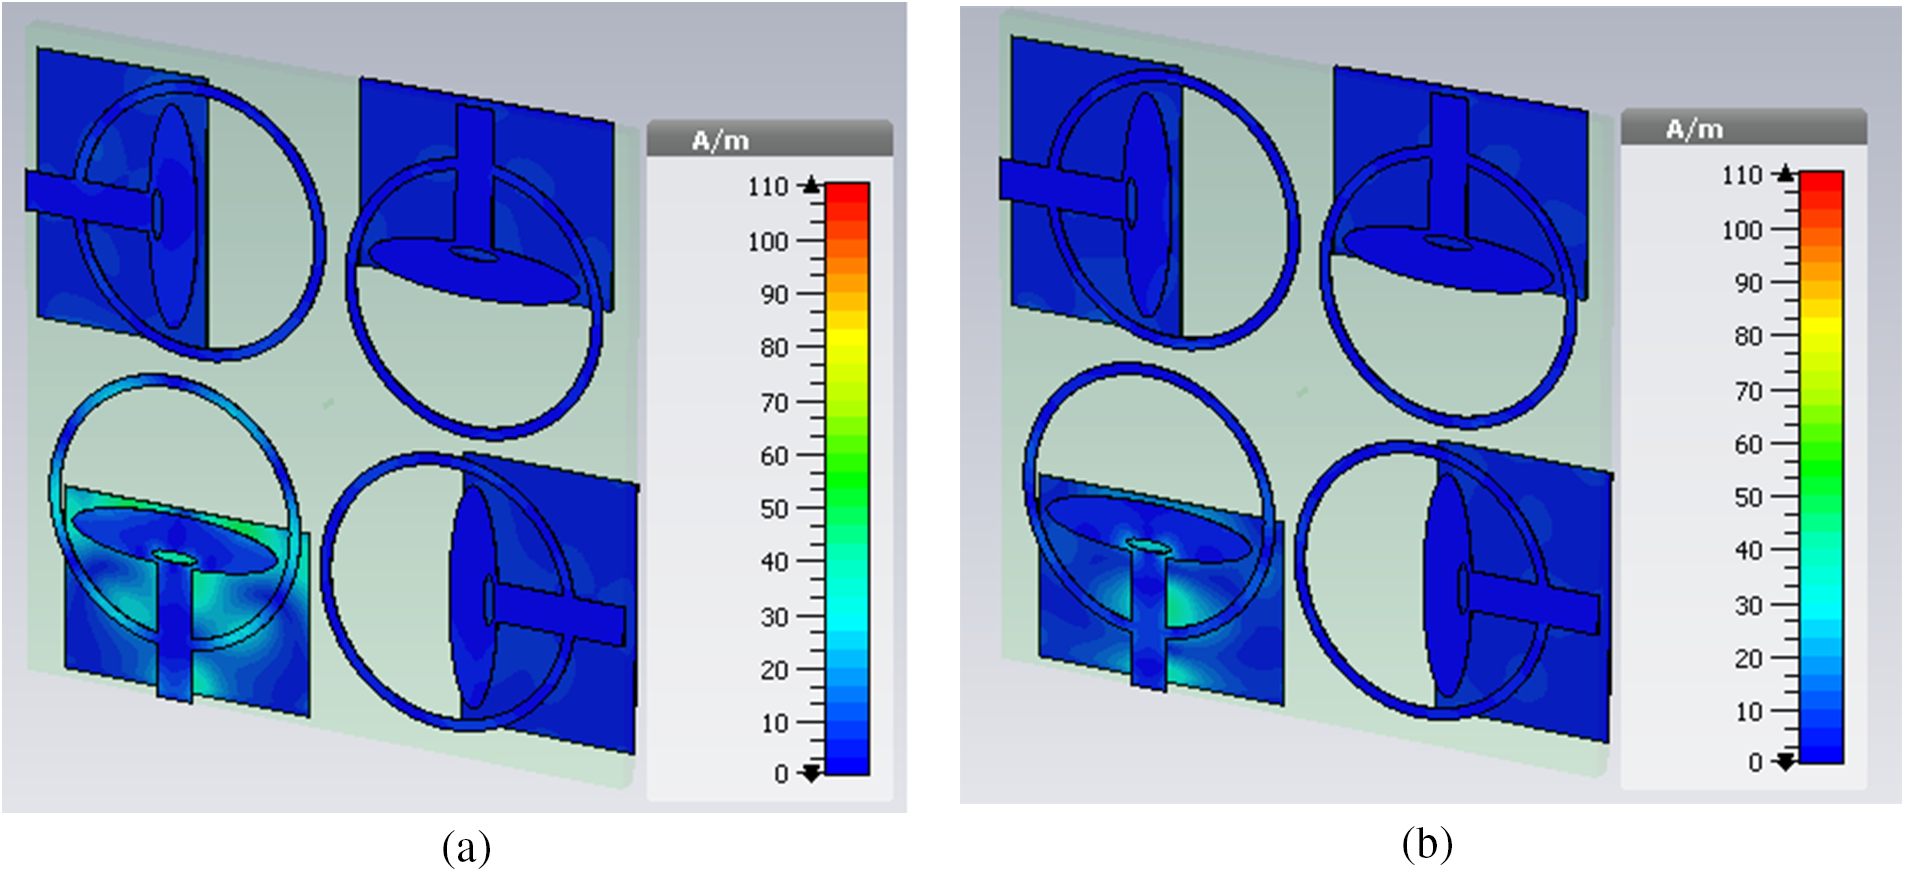Image resolution: width=1905 pixels, height=878 pixels.
Task: Click the bottom arrow marker at 0 in panel (a)
Action: 811,773
